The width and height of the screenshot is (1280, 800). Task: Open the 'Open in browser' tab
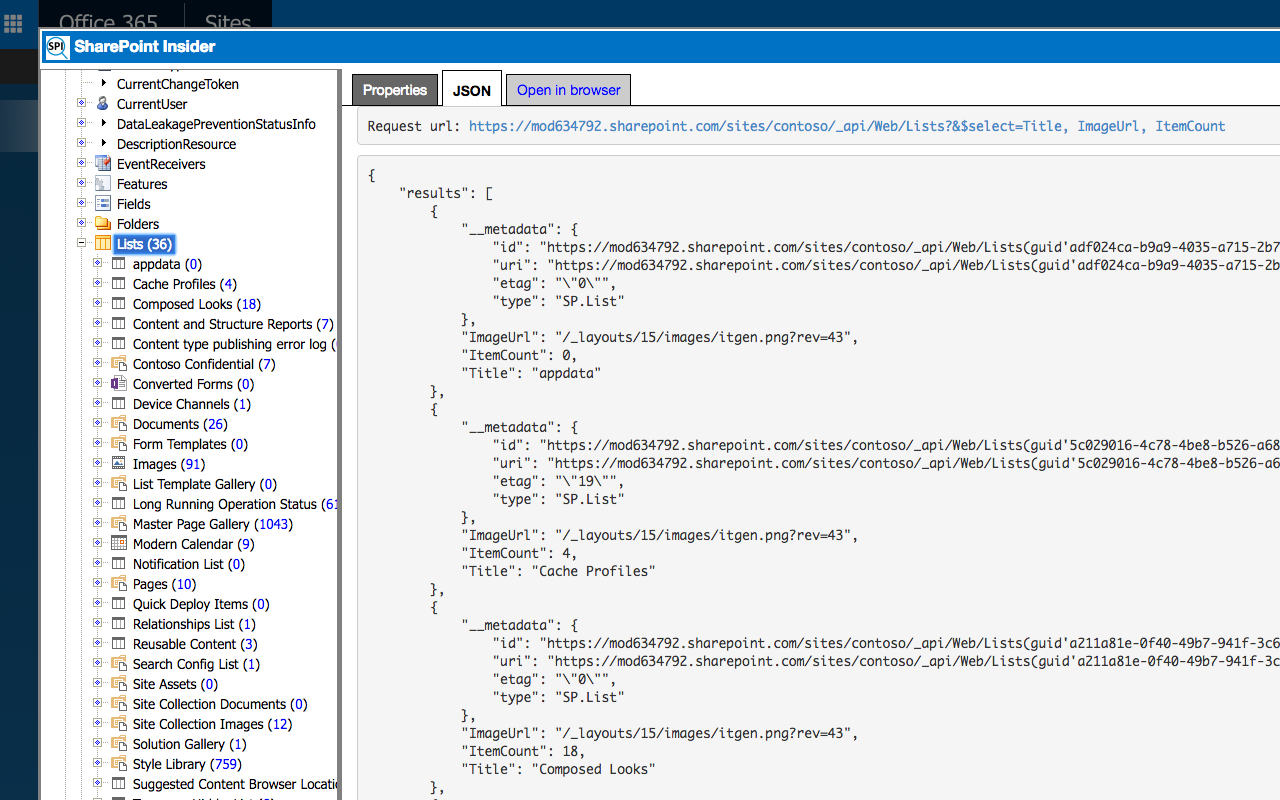569,90
